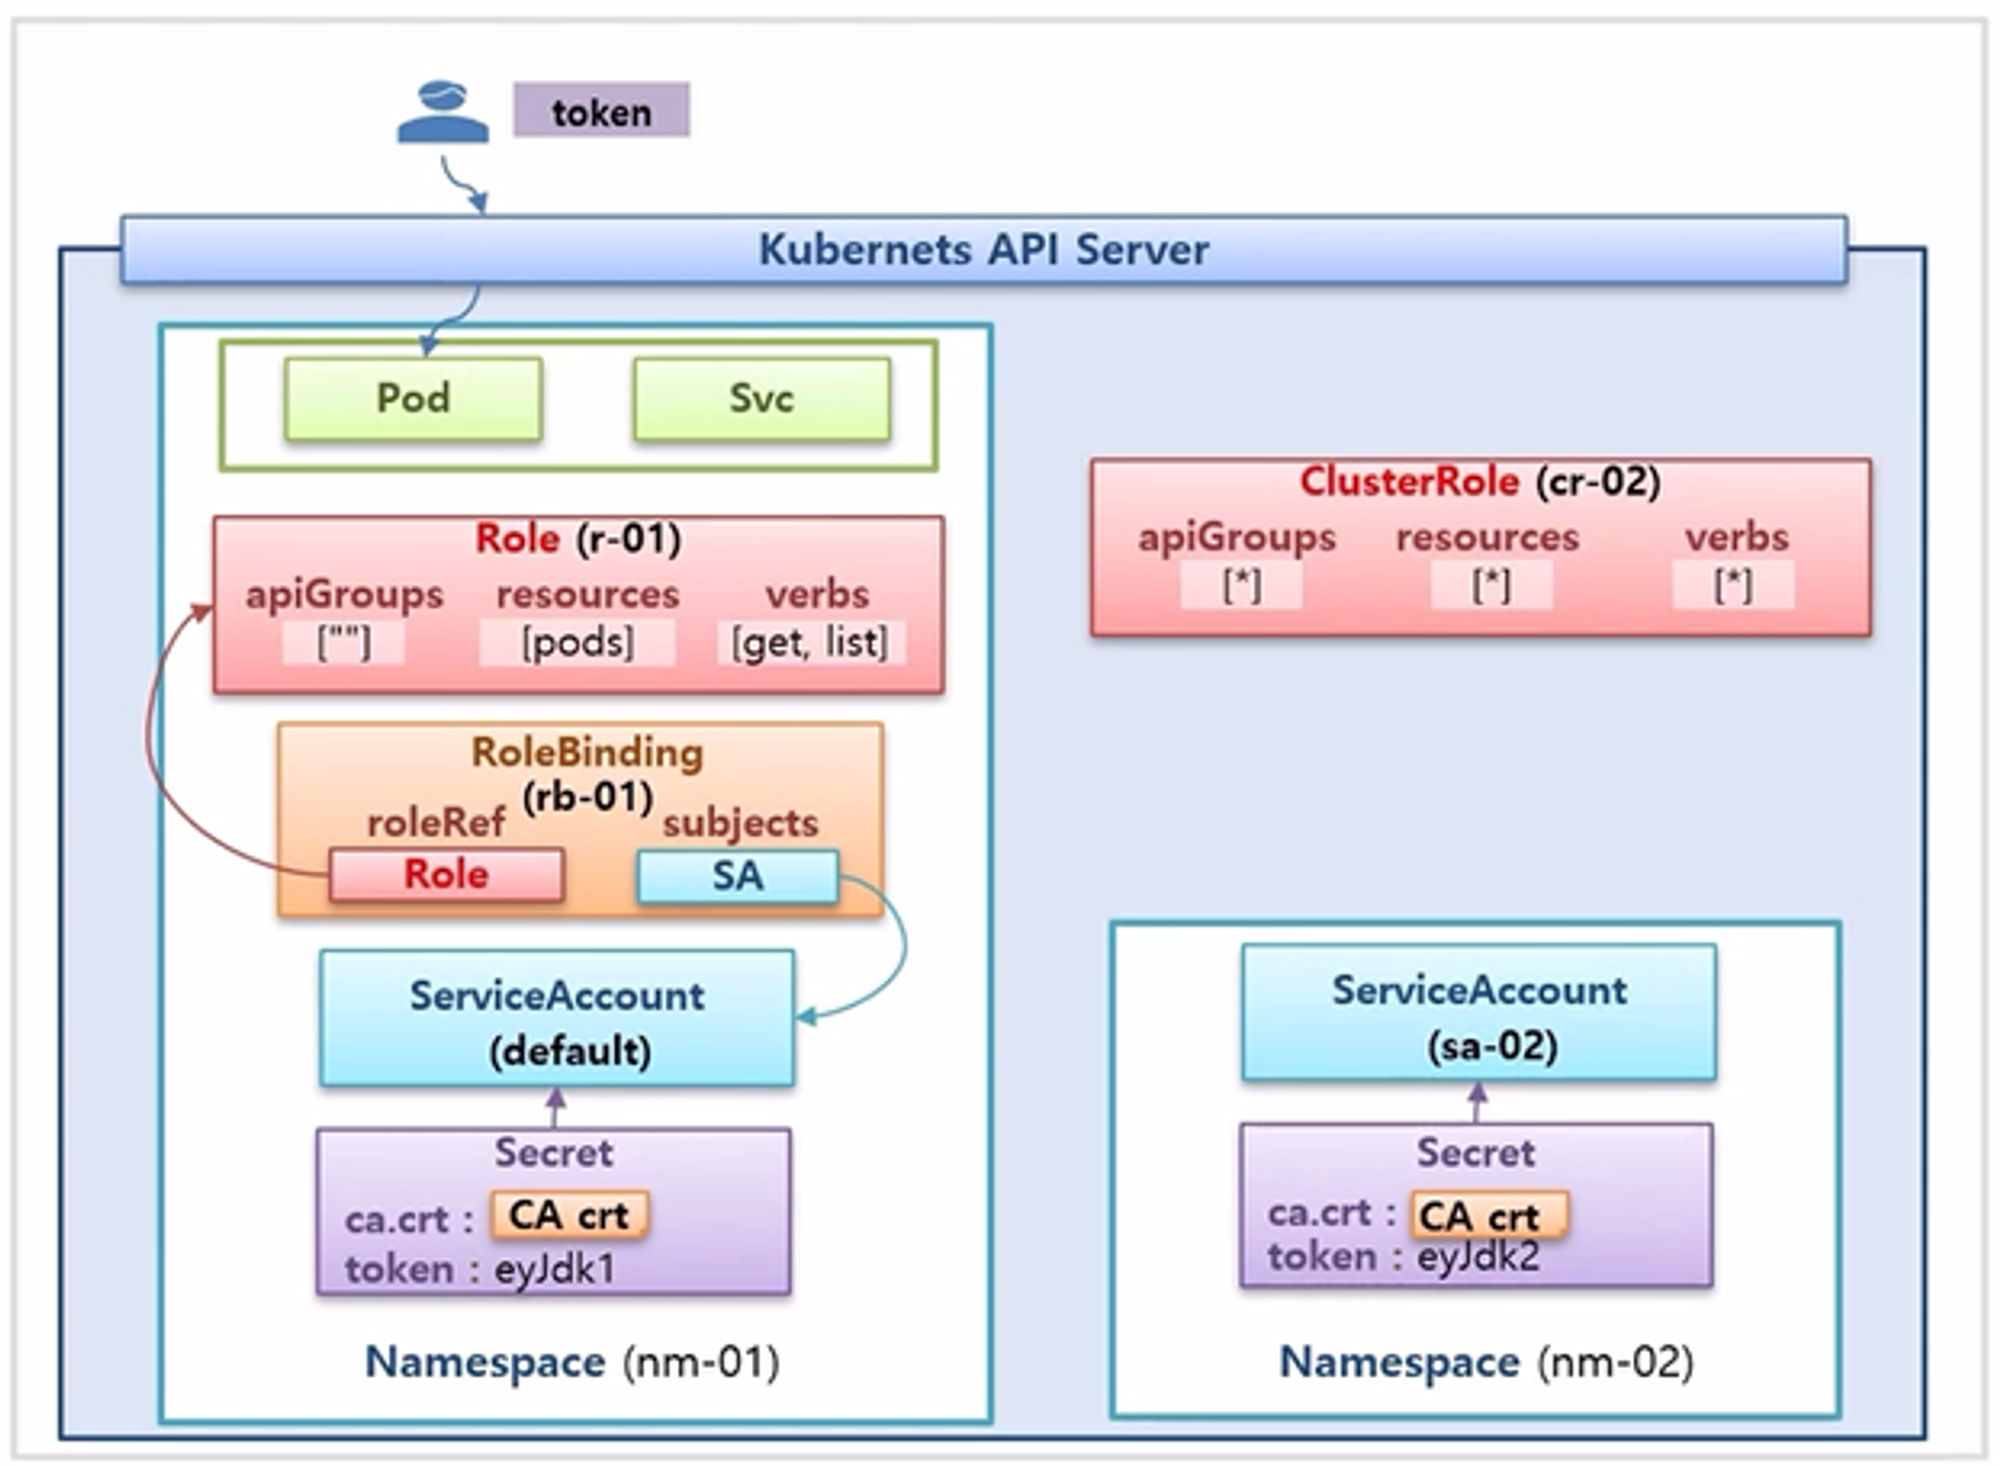This screenshot has width=2000, height=1466.
Task: Select the green Pod box
Action: click(x=413, y=399)
